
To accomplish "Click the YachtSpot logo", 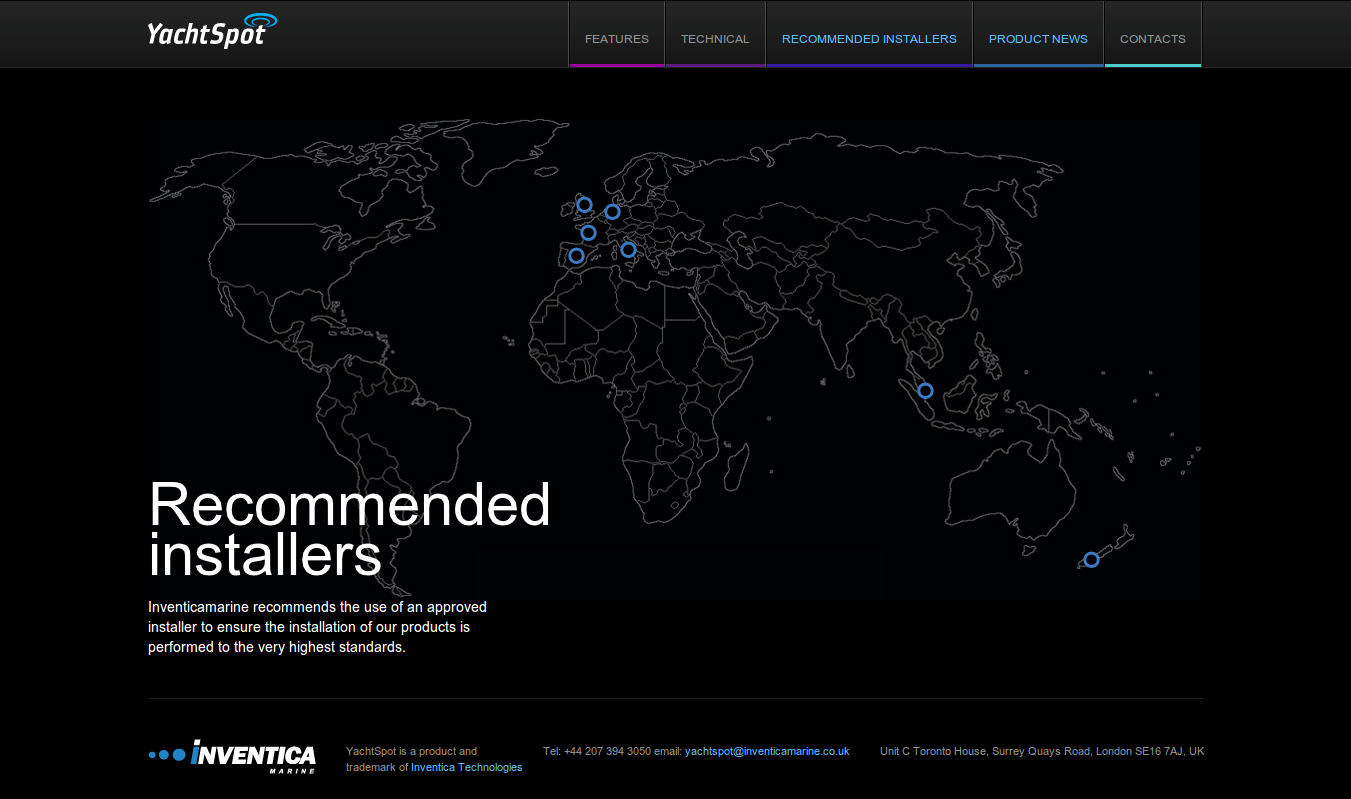I will (x=211, y=30).
